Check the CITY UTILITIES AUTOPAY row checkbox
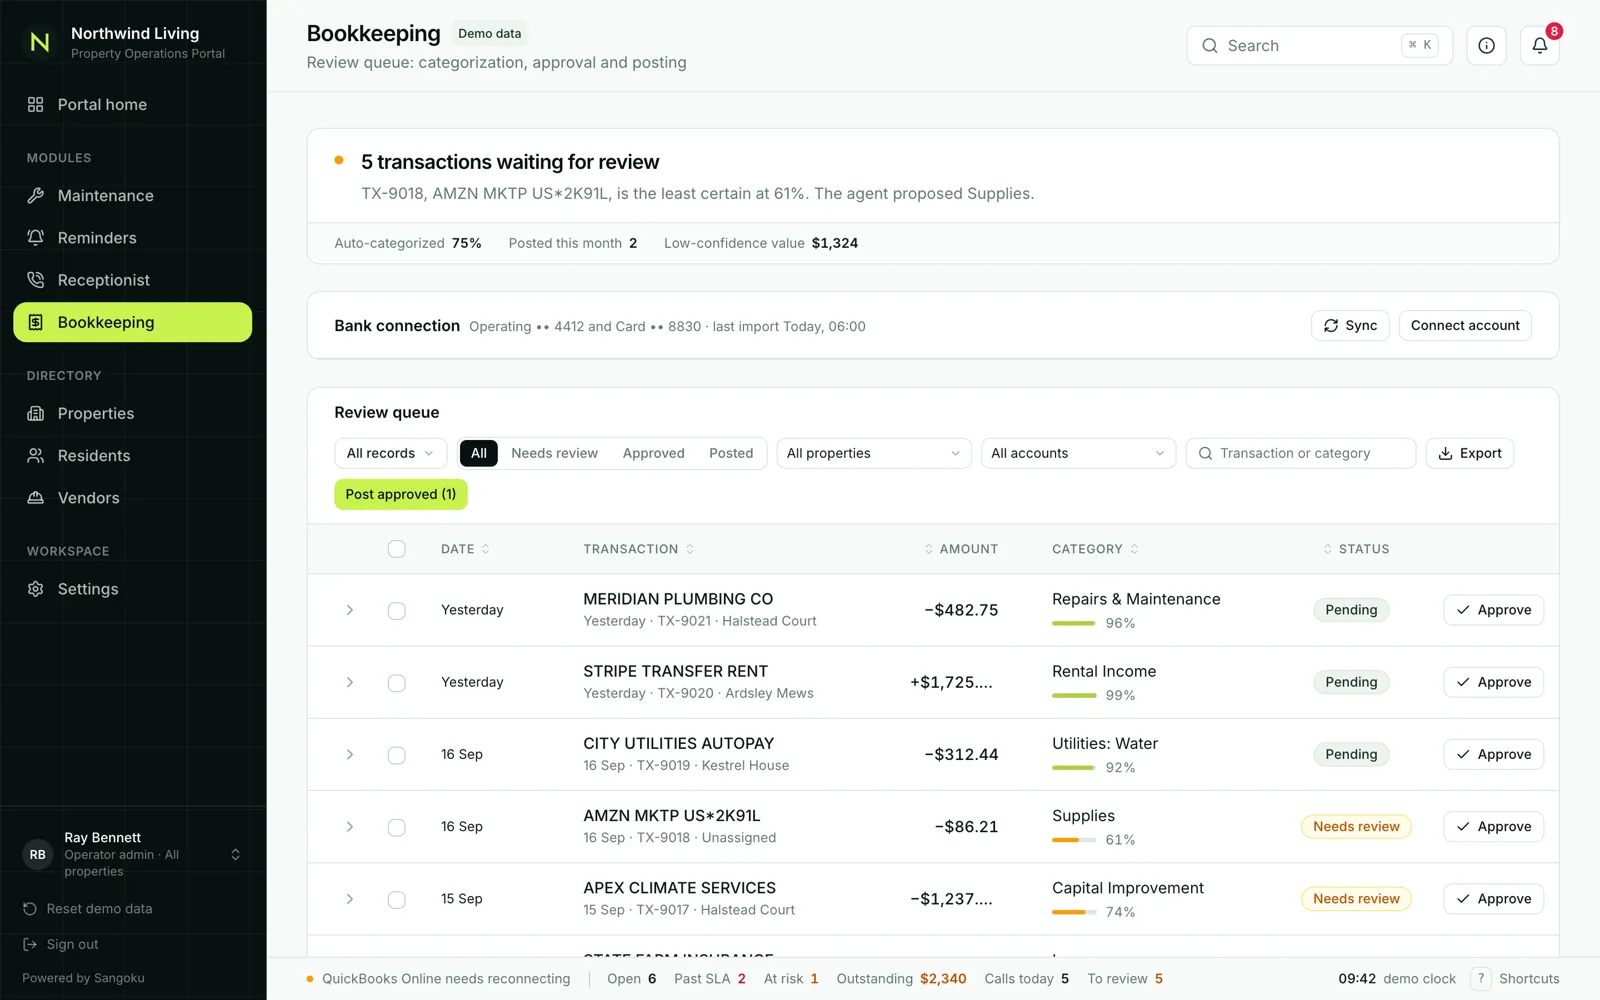The width and height of the screenshot is (1600, 1000). pyautogui.click(x=397, y=754)
